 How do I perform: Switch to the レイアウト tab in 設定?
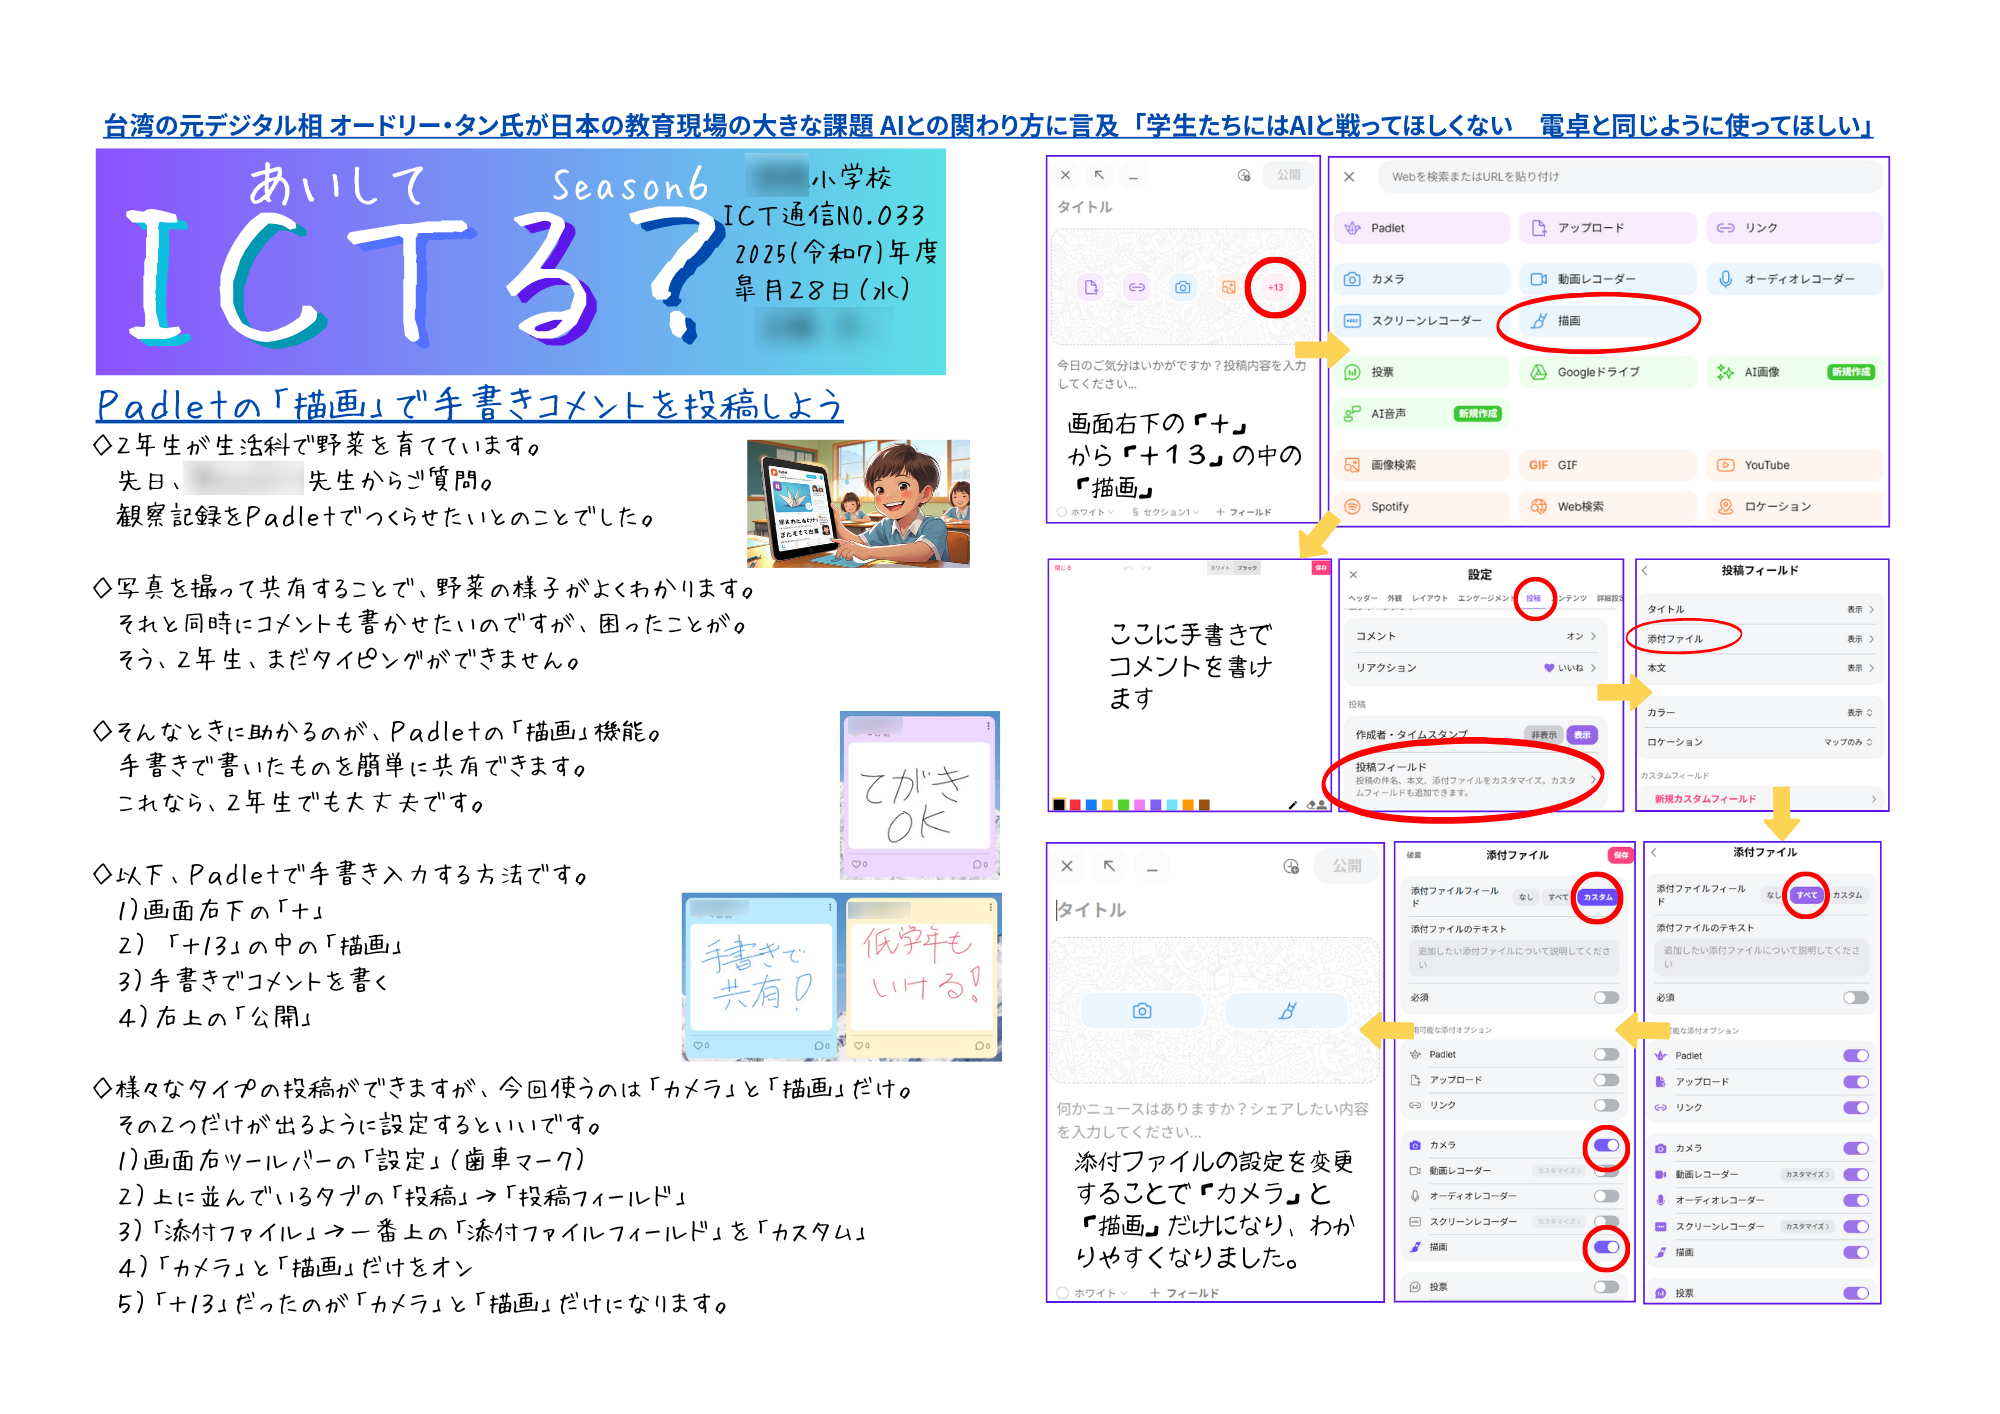1429,598
